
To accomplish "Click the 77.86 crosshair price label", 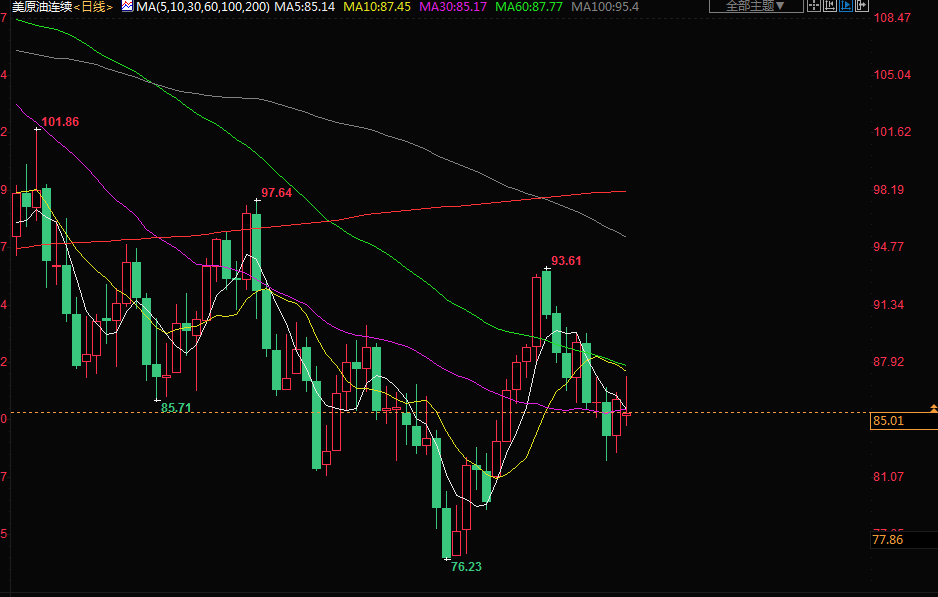I will [889, 540].
